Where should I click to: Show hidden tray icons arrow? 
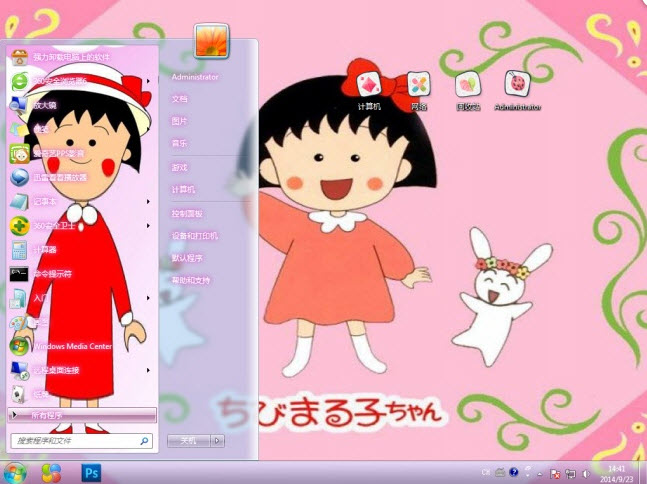tap(540, 474)
